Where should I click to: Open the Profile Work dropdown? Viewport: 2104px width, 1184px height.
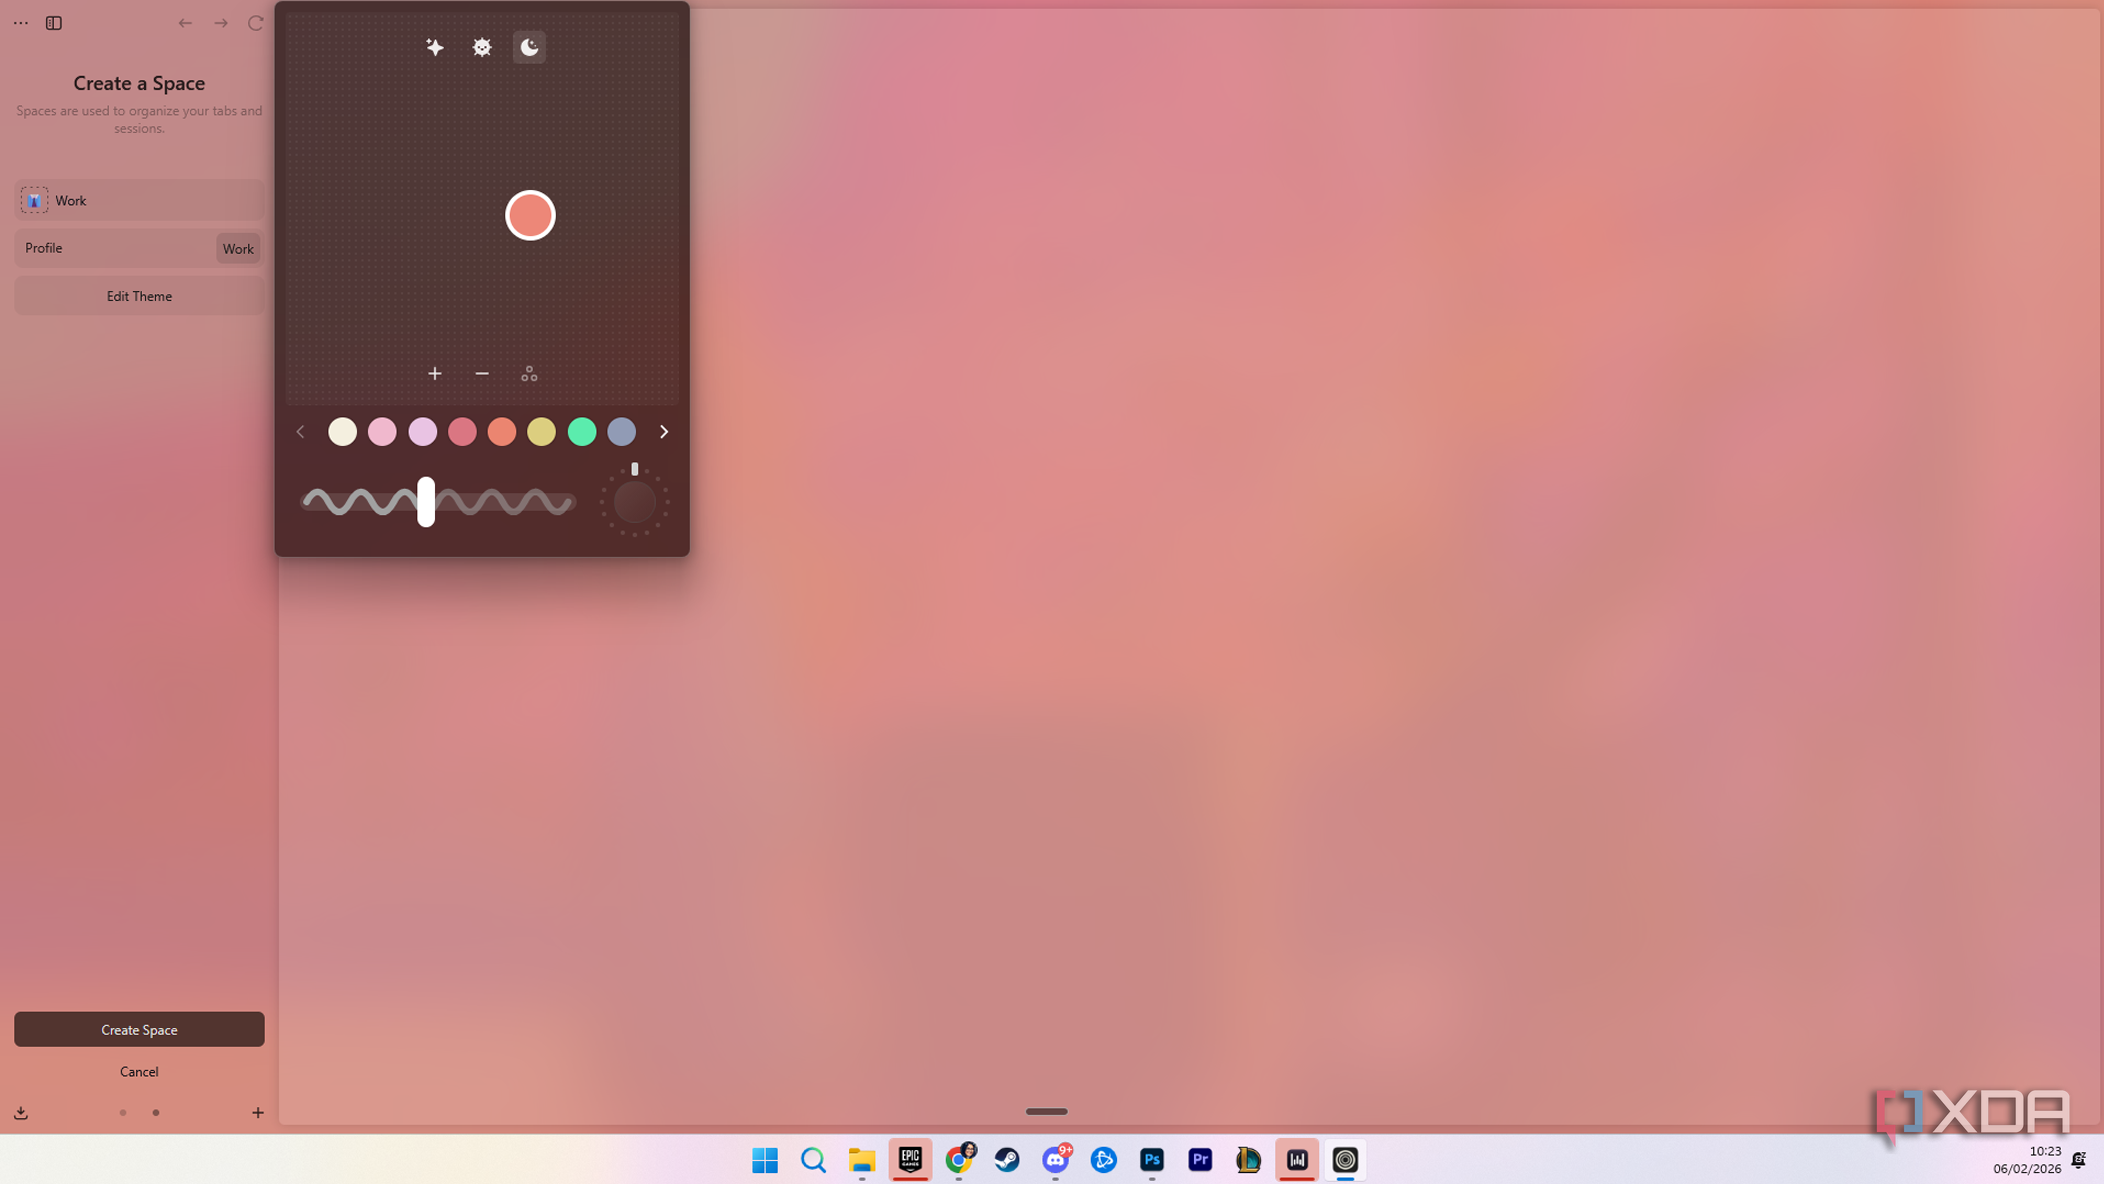click(238, 249)
